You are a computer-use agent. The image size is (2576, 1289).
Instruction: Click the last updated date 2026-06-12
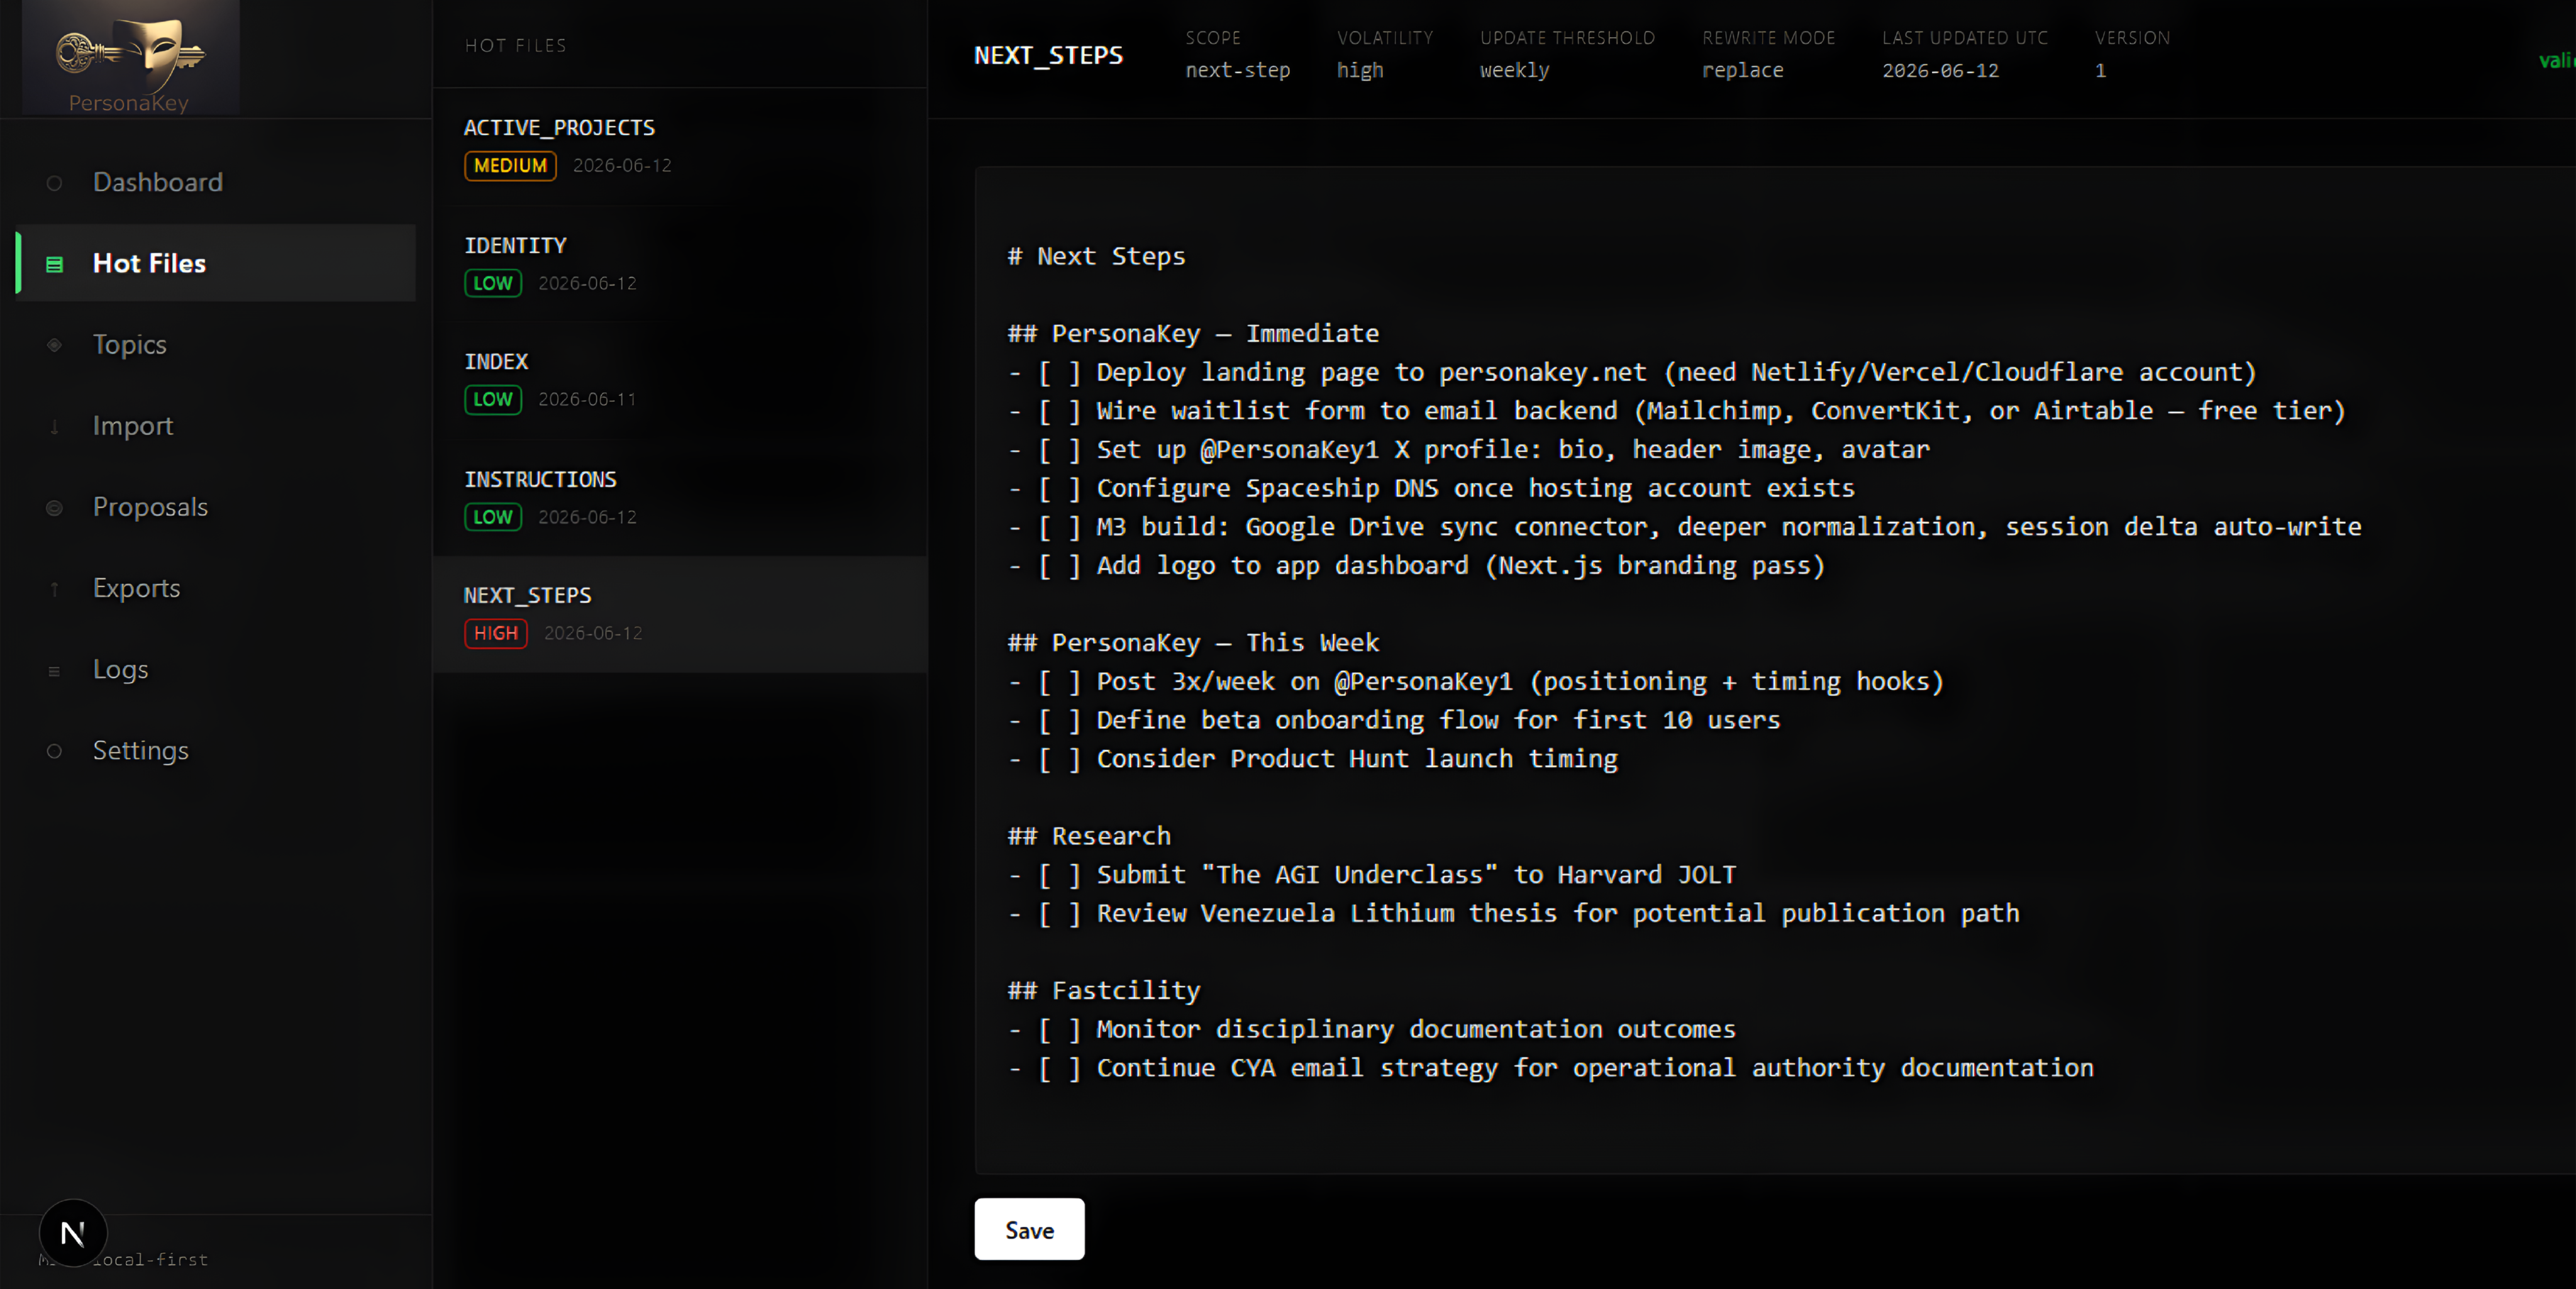tap(1941, 70)
